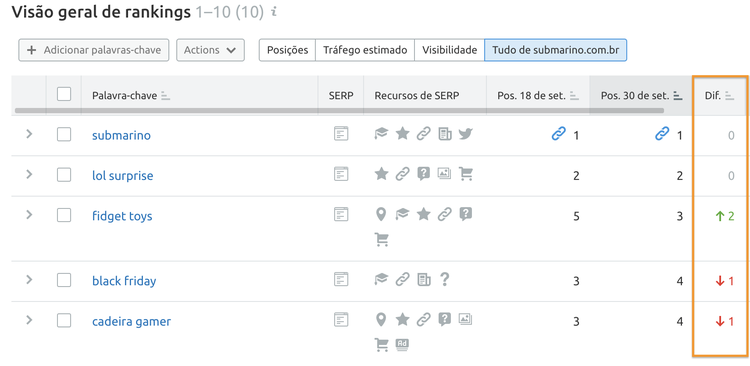Open the lol surprise keyword link

[x=122, y=176]
